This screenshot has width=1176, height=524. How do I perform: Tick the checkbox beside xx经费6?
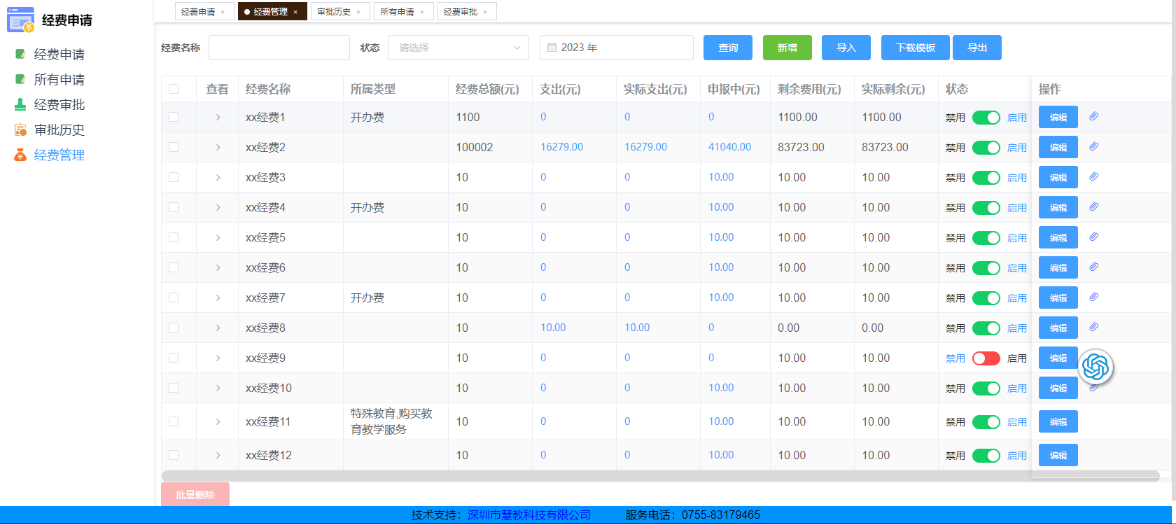point(174,267)
